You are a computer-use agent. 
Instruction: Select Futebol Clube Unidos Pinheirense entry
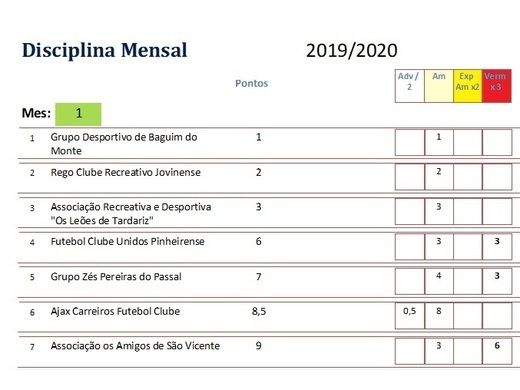(x=127, y=242)
